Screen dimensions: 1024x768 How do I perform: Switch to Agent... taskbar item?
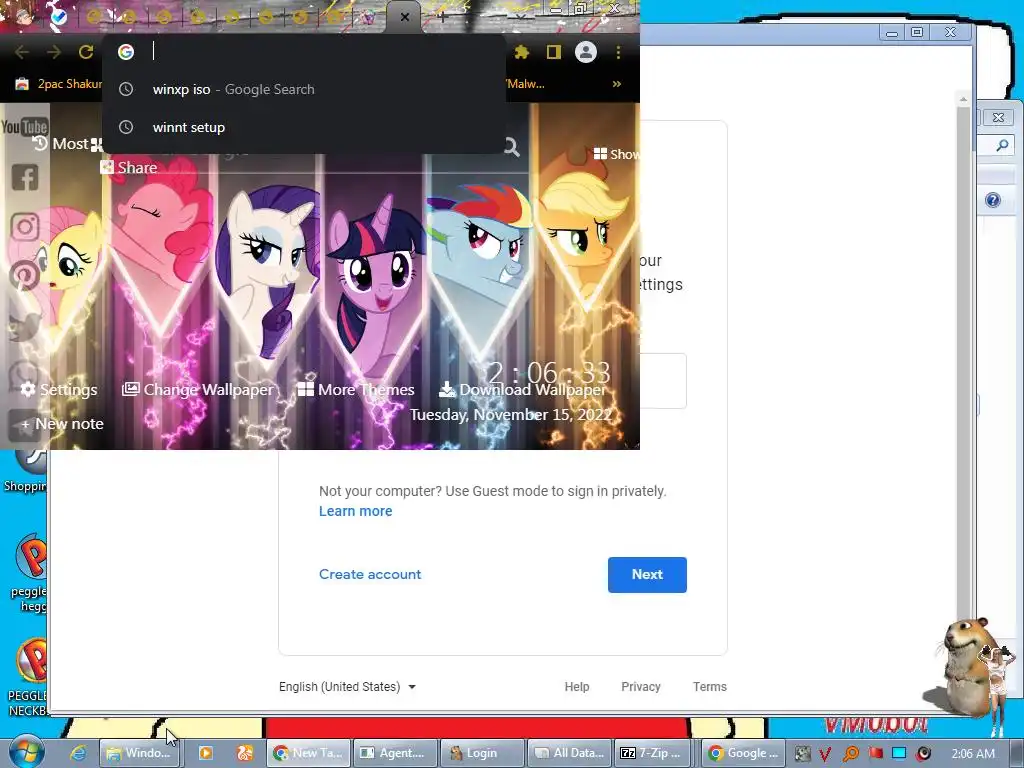[394, 753]
